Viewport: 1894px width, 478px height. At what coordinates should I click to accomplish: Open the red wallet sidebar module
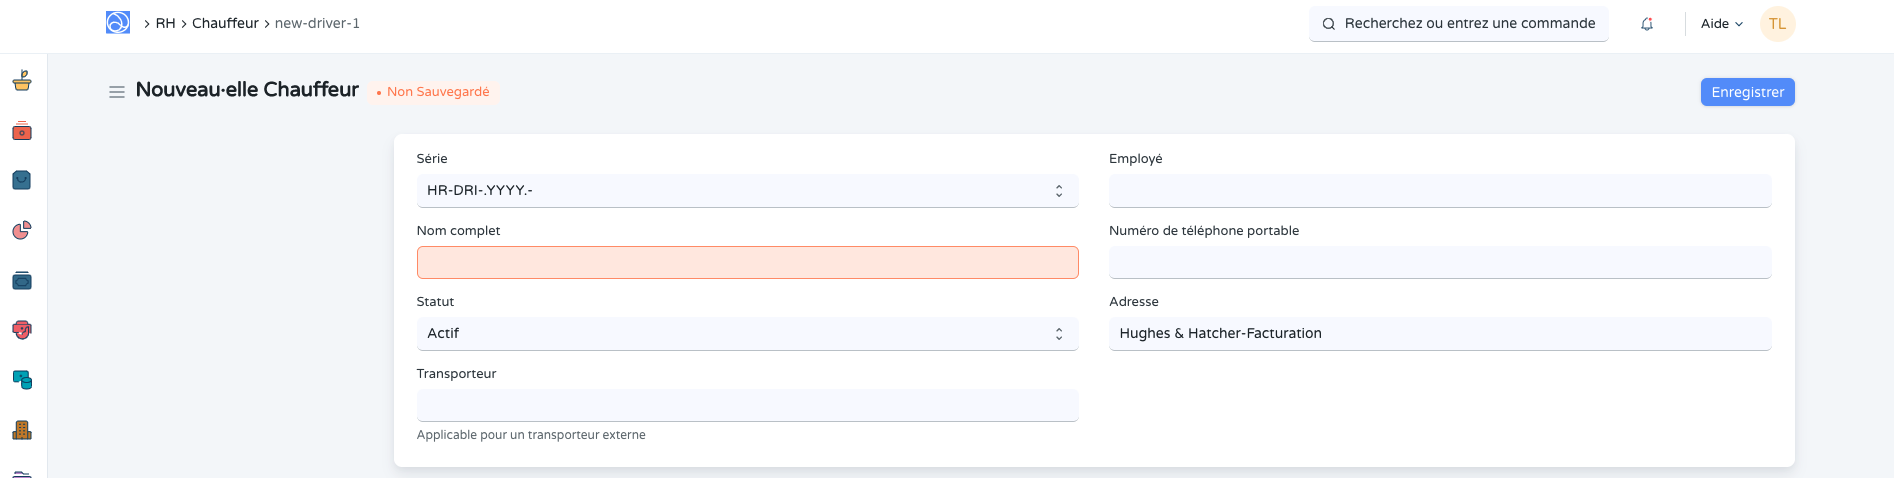point(22,131)
